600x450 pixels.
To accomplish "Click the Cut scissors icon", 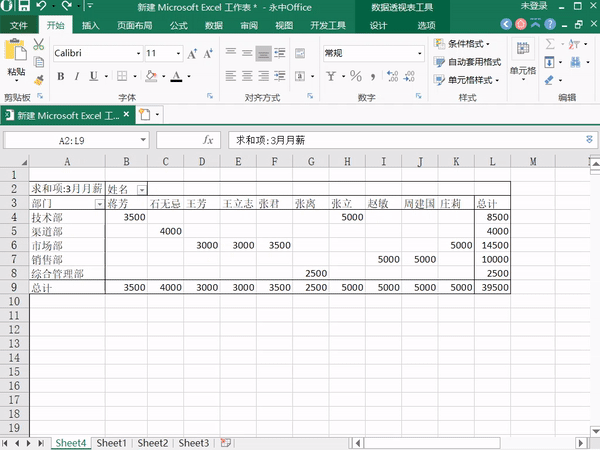I will click(38, 44).
